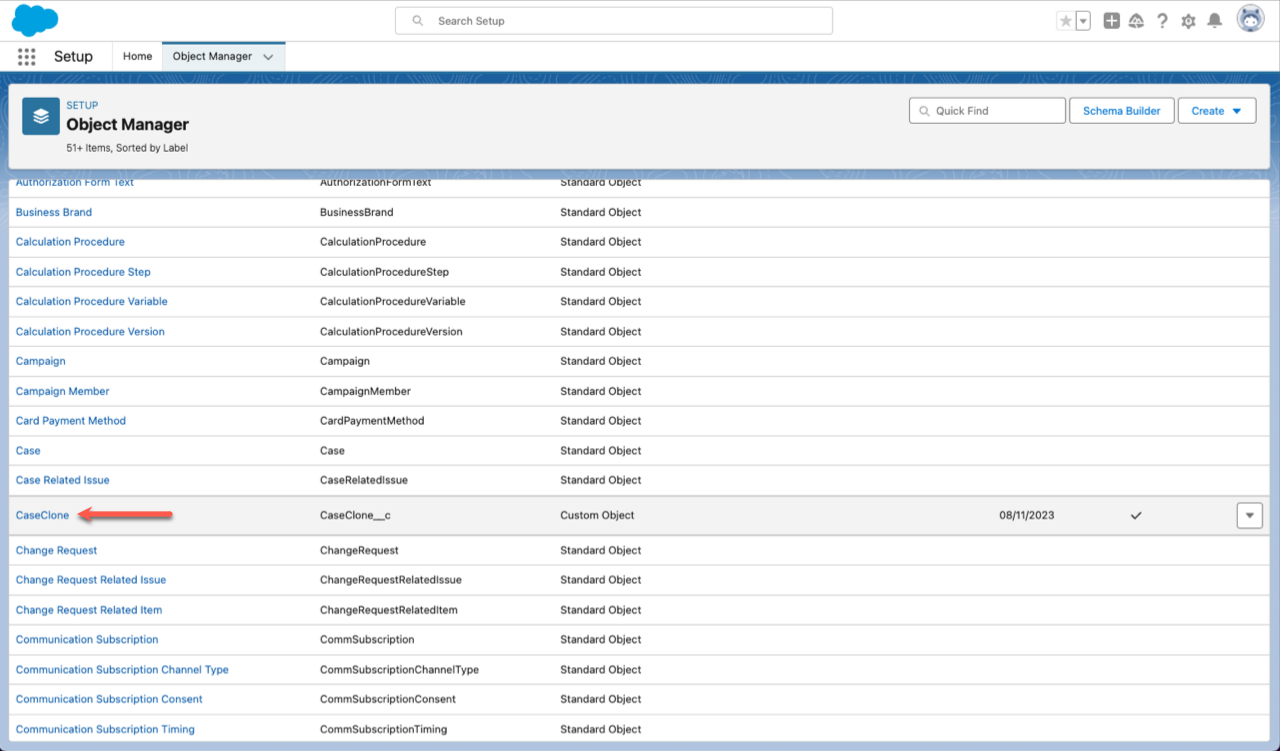Open the App Launcher grid icon
1280x751 pixels.
[x=27, y=57]
